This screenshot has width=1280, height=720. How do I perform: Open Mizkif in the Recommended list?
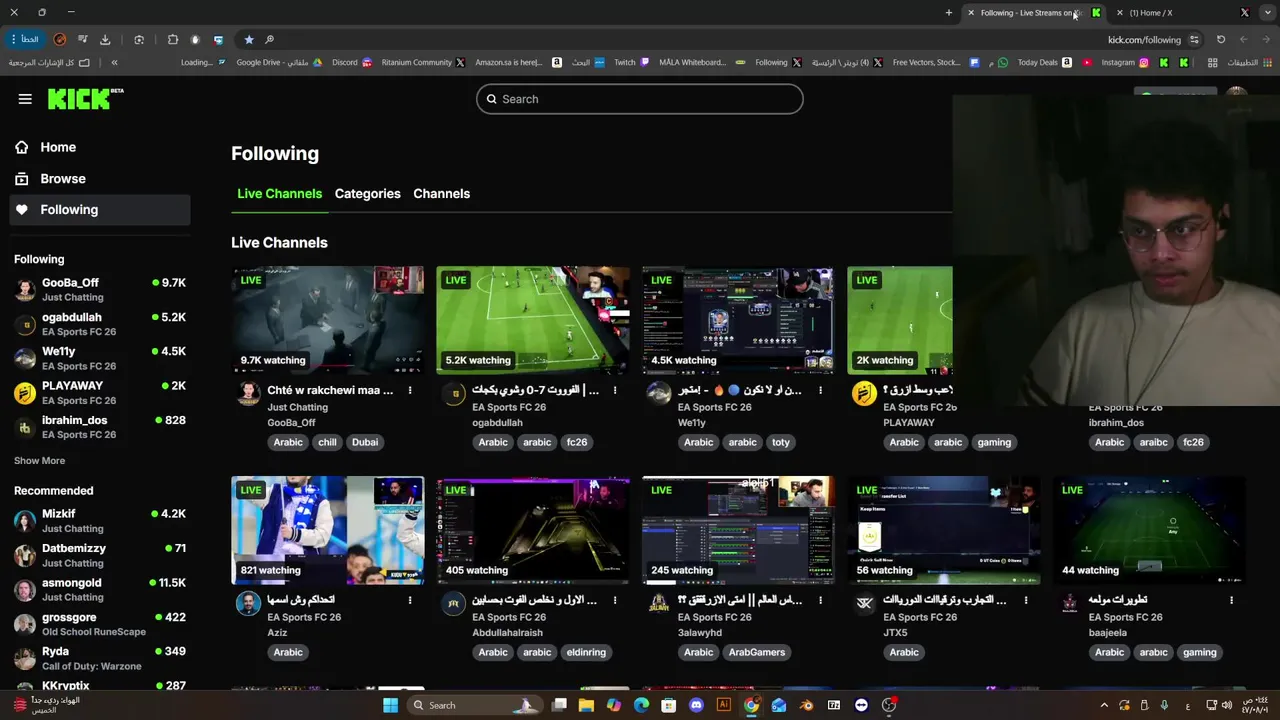tap(100, 521)
